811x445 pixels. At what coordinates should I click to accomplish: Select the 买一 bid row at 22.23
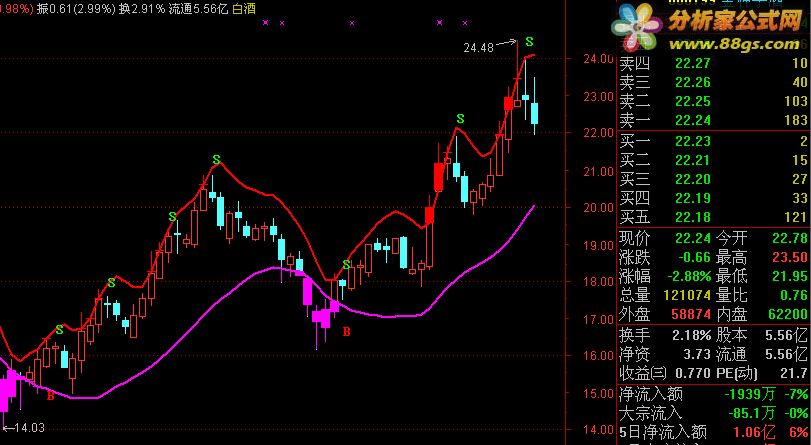(713, 141)
